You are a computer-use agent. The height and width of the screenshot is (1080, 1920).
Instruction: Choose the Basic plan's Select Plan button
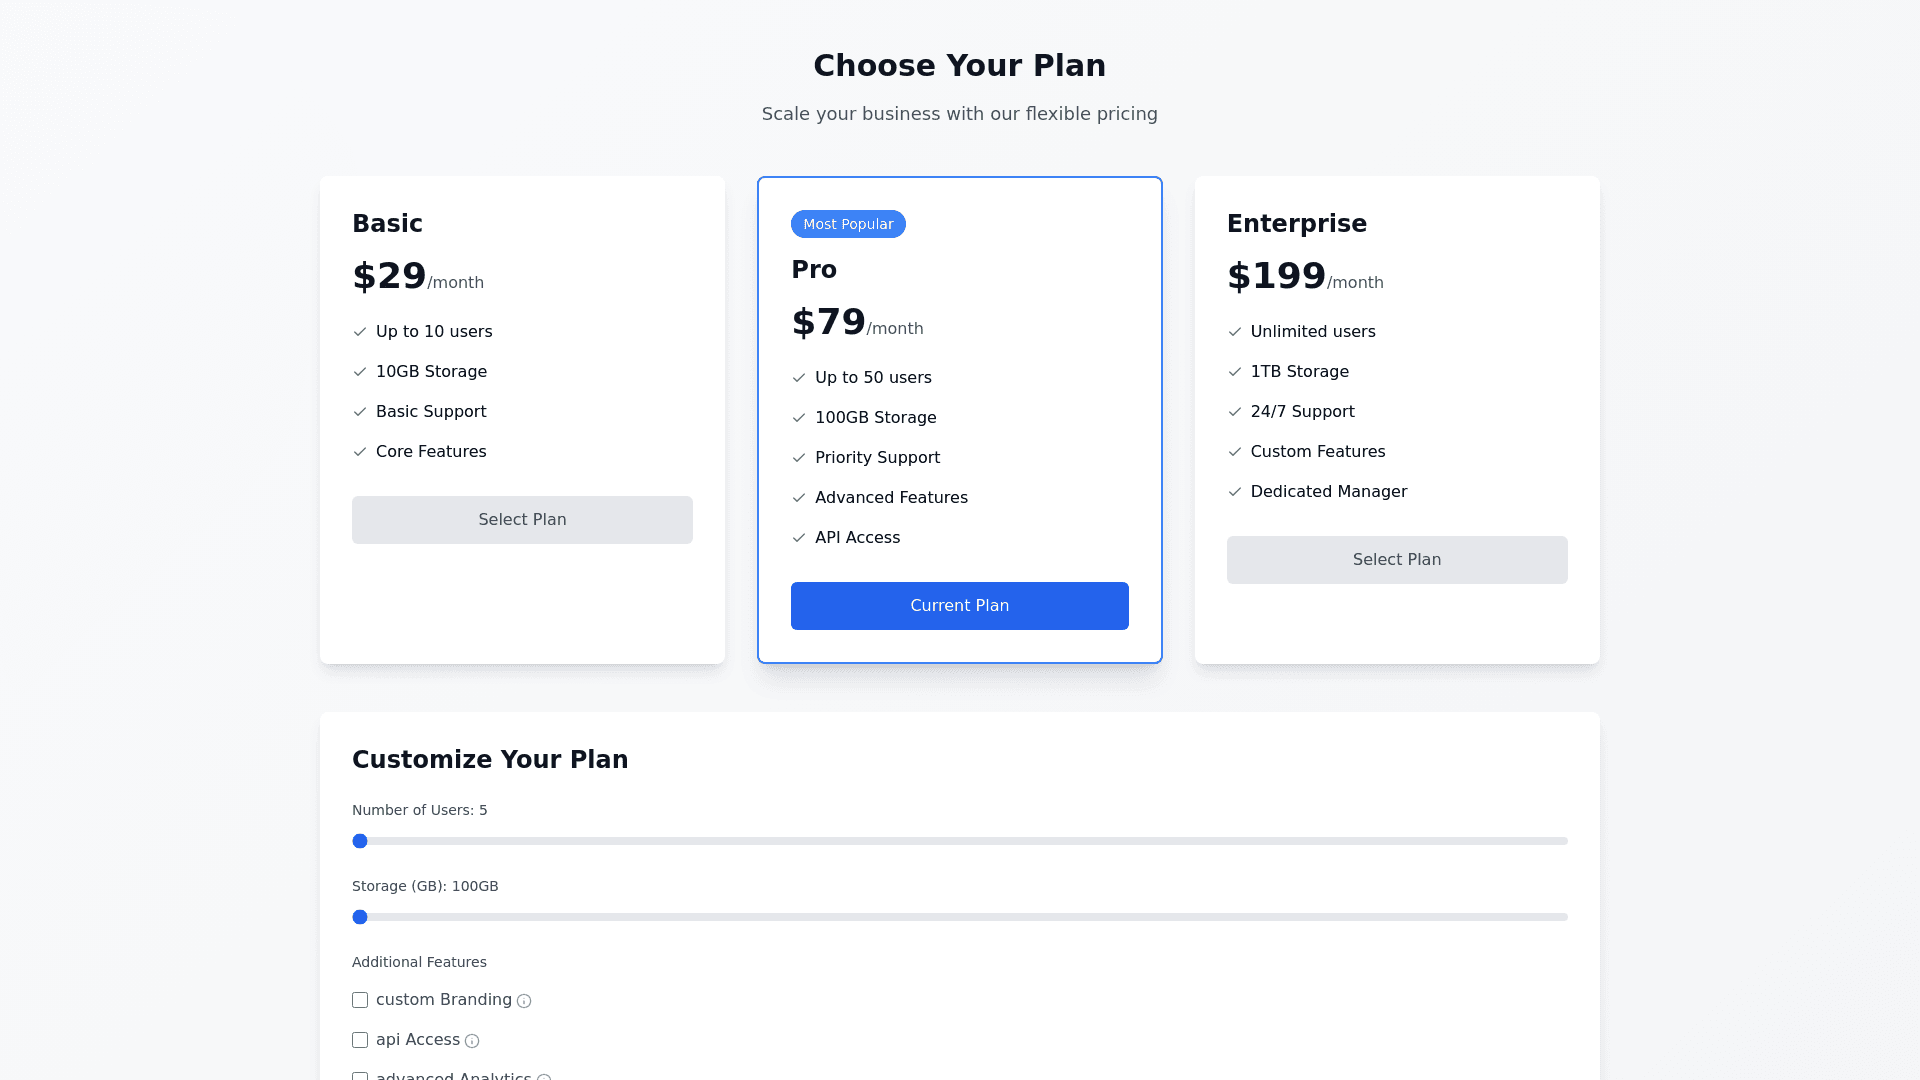point(522,520)
